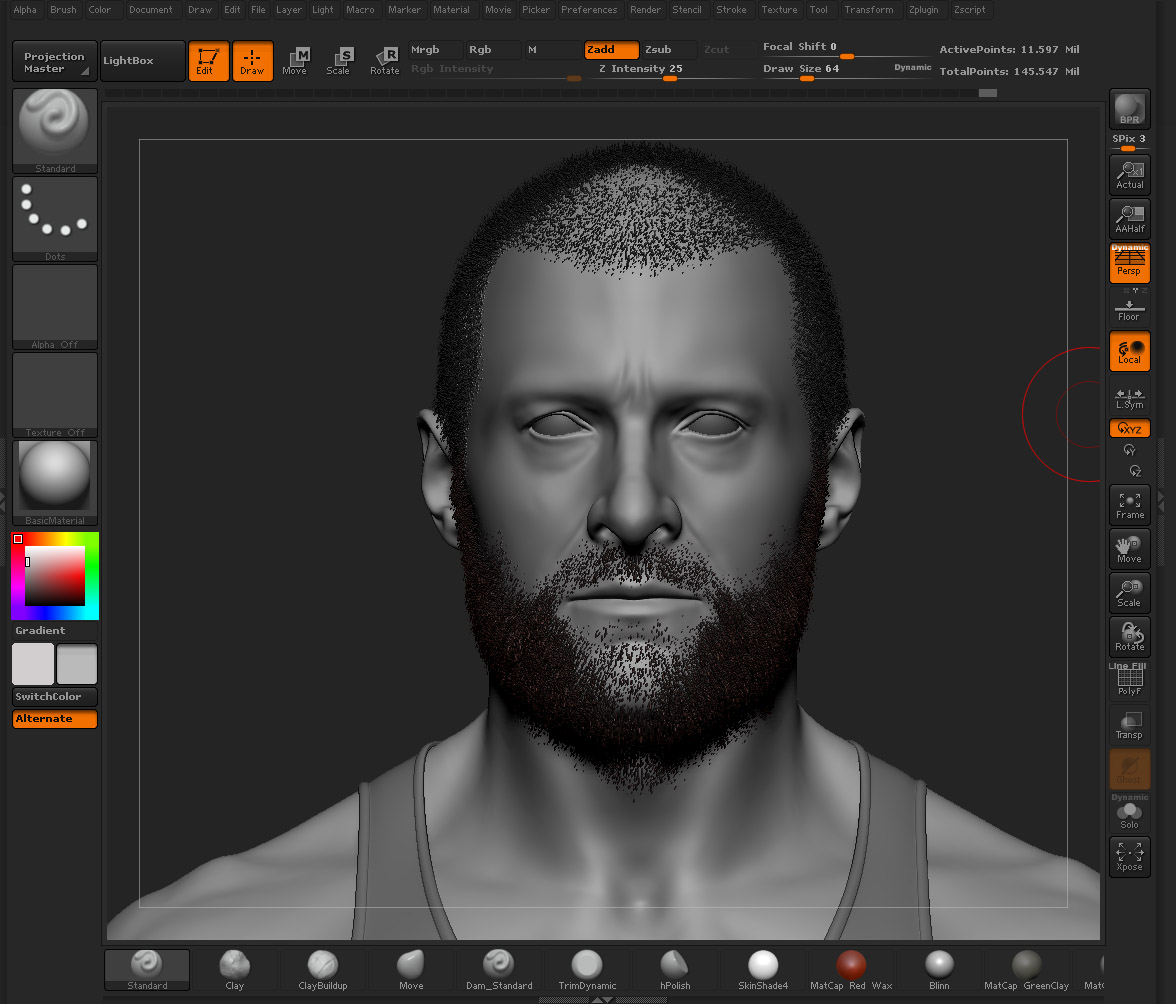Open the Alpha Off picker
The width and height of the screenshot is (1176, 1004).
(x=55, y=307)
